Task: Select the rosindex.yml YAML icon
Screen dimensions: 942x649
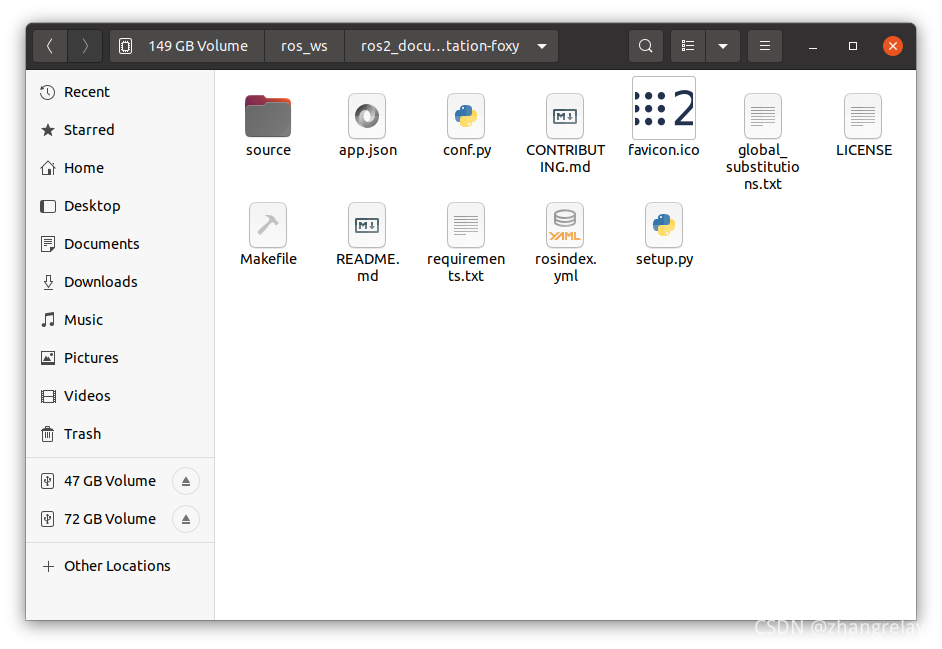Action: tap(565, 225)
